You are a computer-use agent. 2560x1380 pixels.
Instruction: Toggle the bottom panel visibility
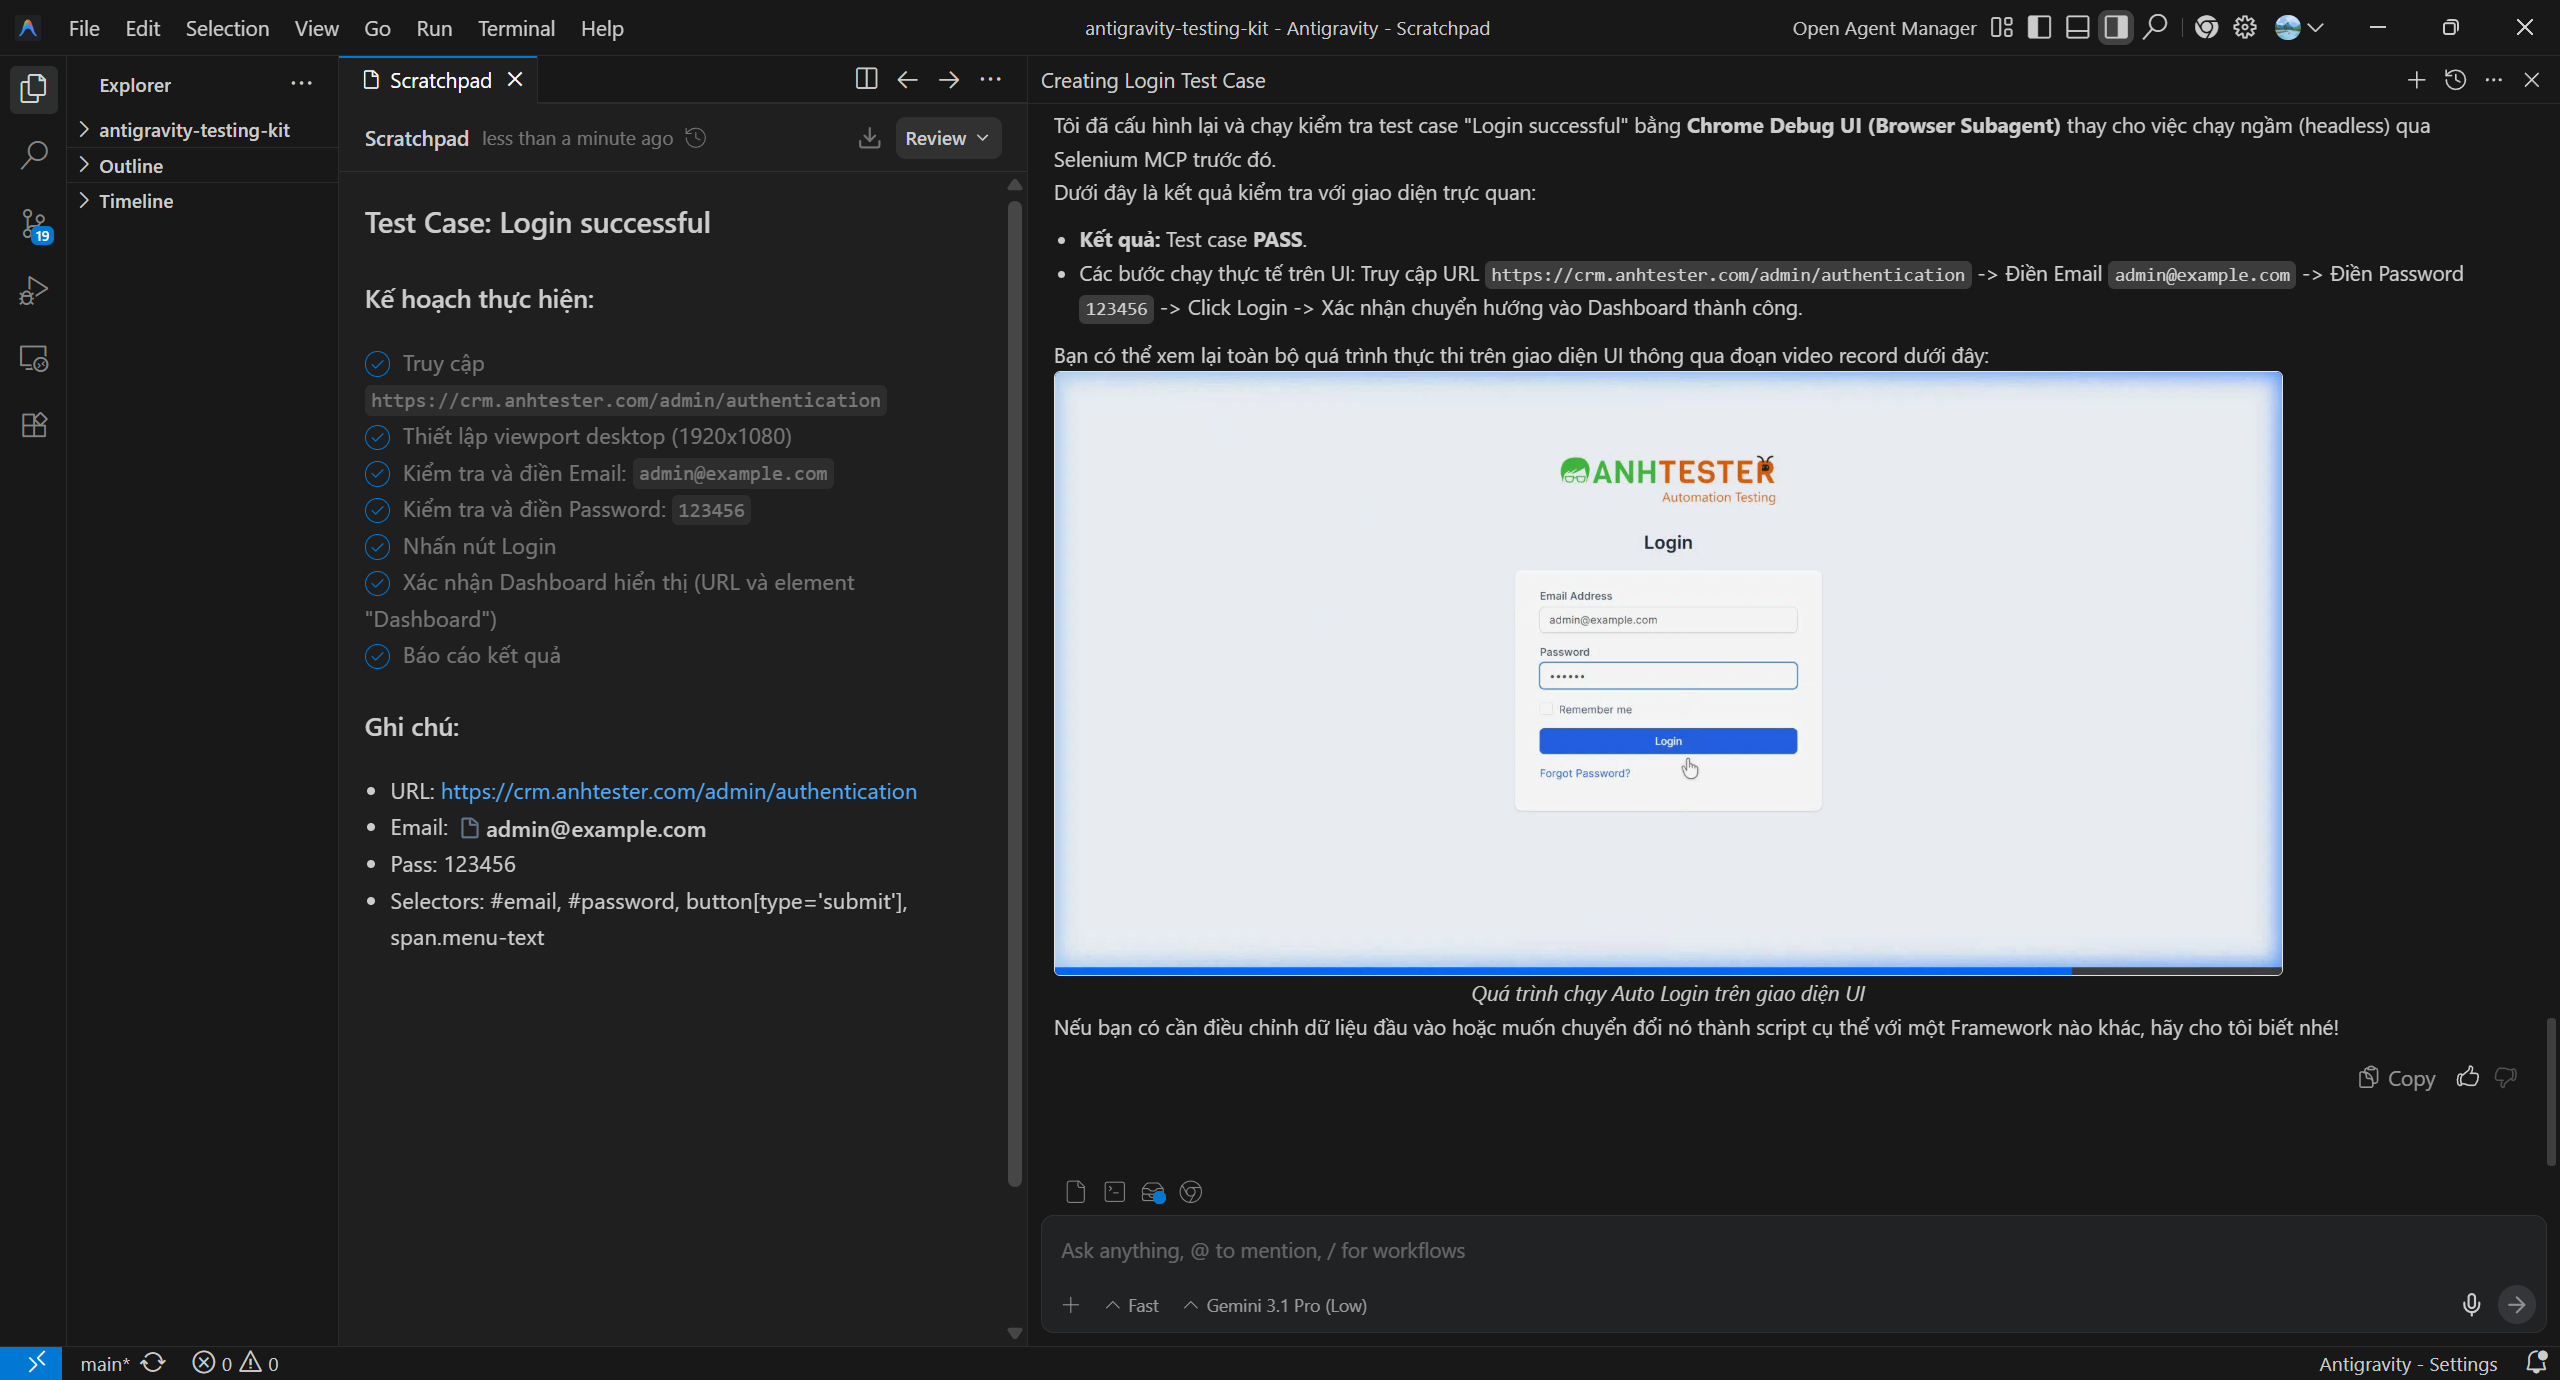tap(2077, 28)
